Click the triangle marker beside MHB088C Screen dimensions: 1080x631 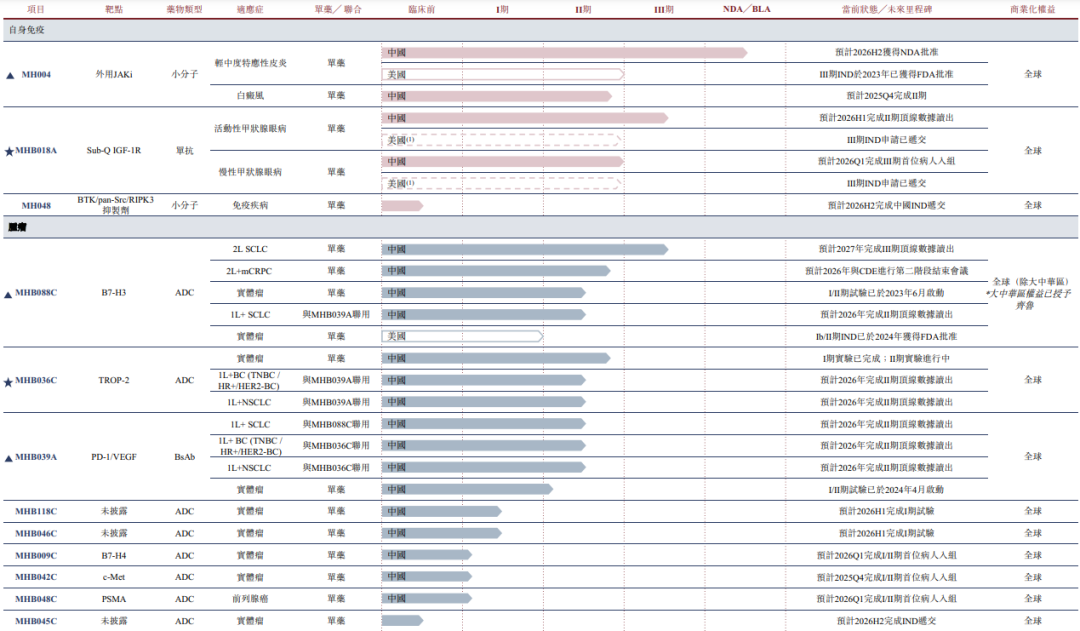[8, 294]
